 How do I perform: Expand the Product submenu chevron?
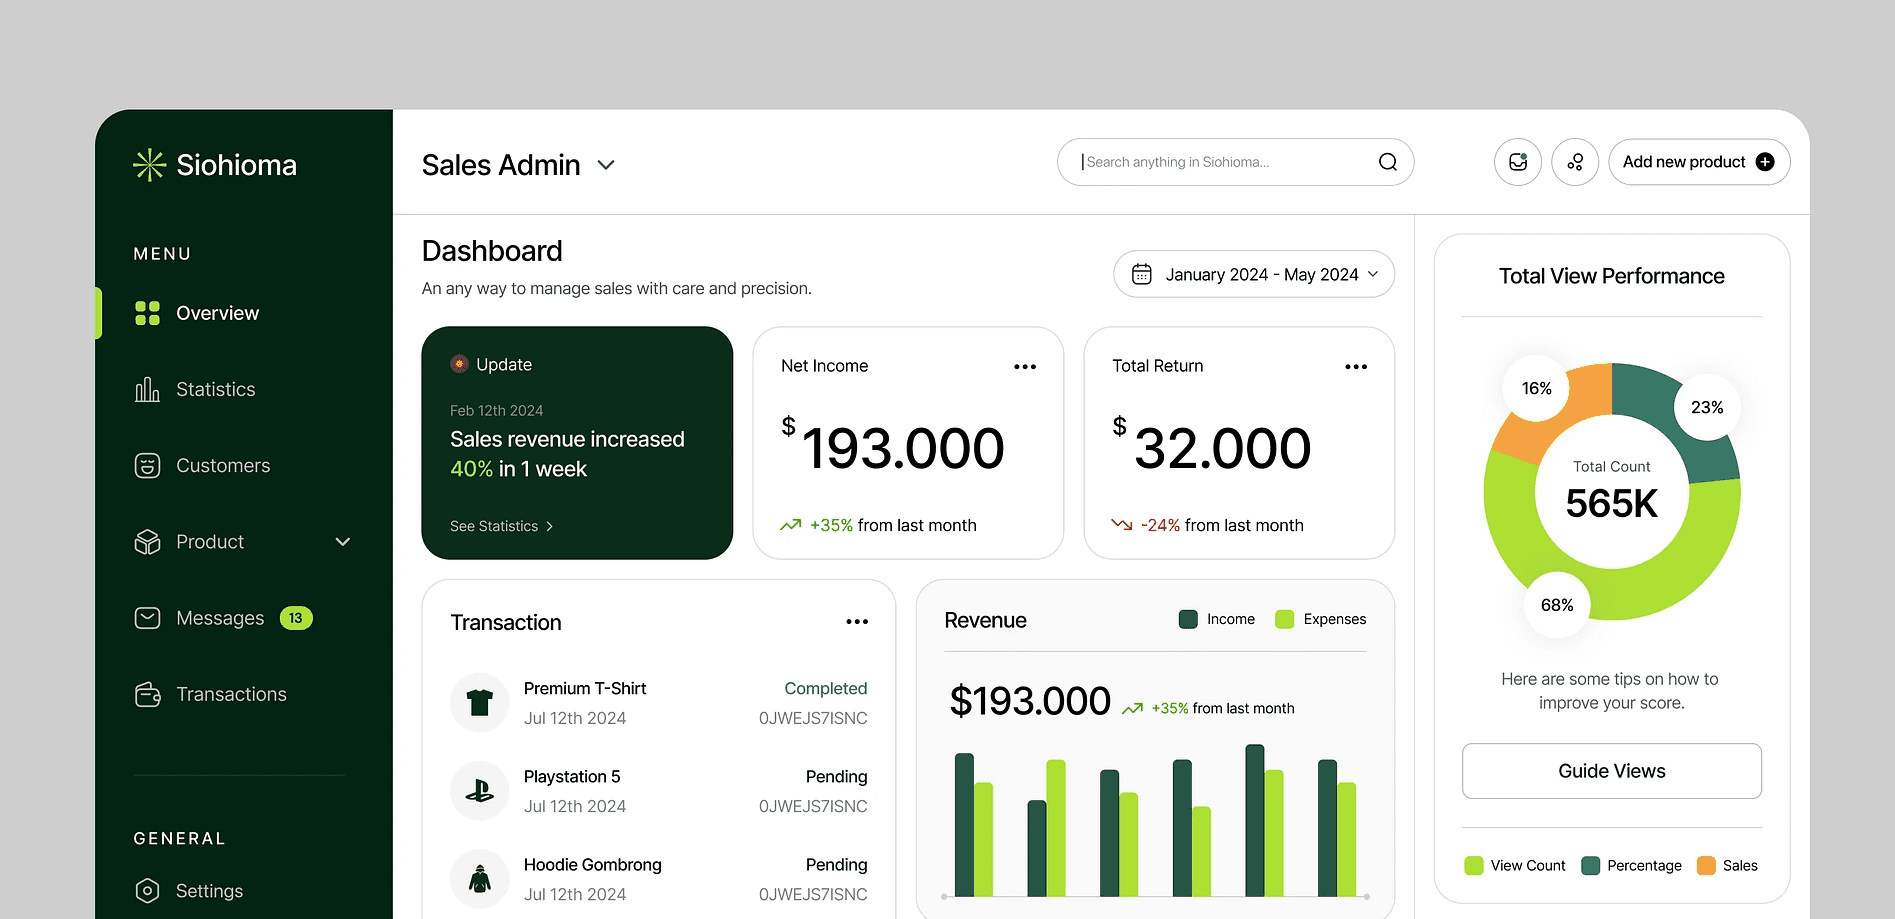(x=343, y=542)
